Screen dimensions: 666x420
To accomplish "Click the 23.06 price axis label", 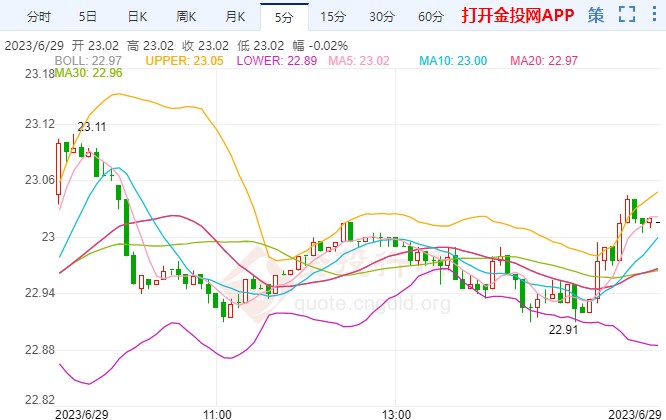I will [x=40, y=180].
